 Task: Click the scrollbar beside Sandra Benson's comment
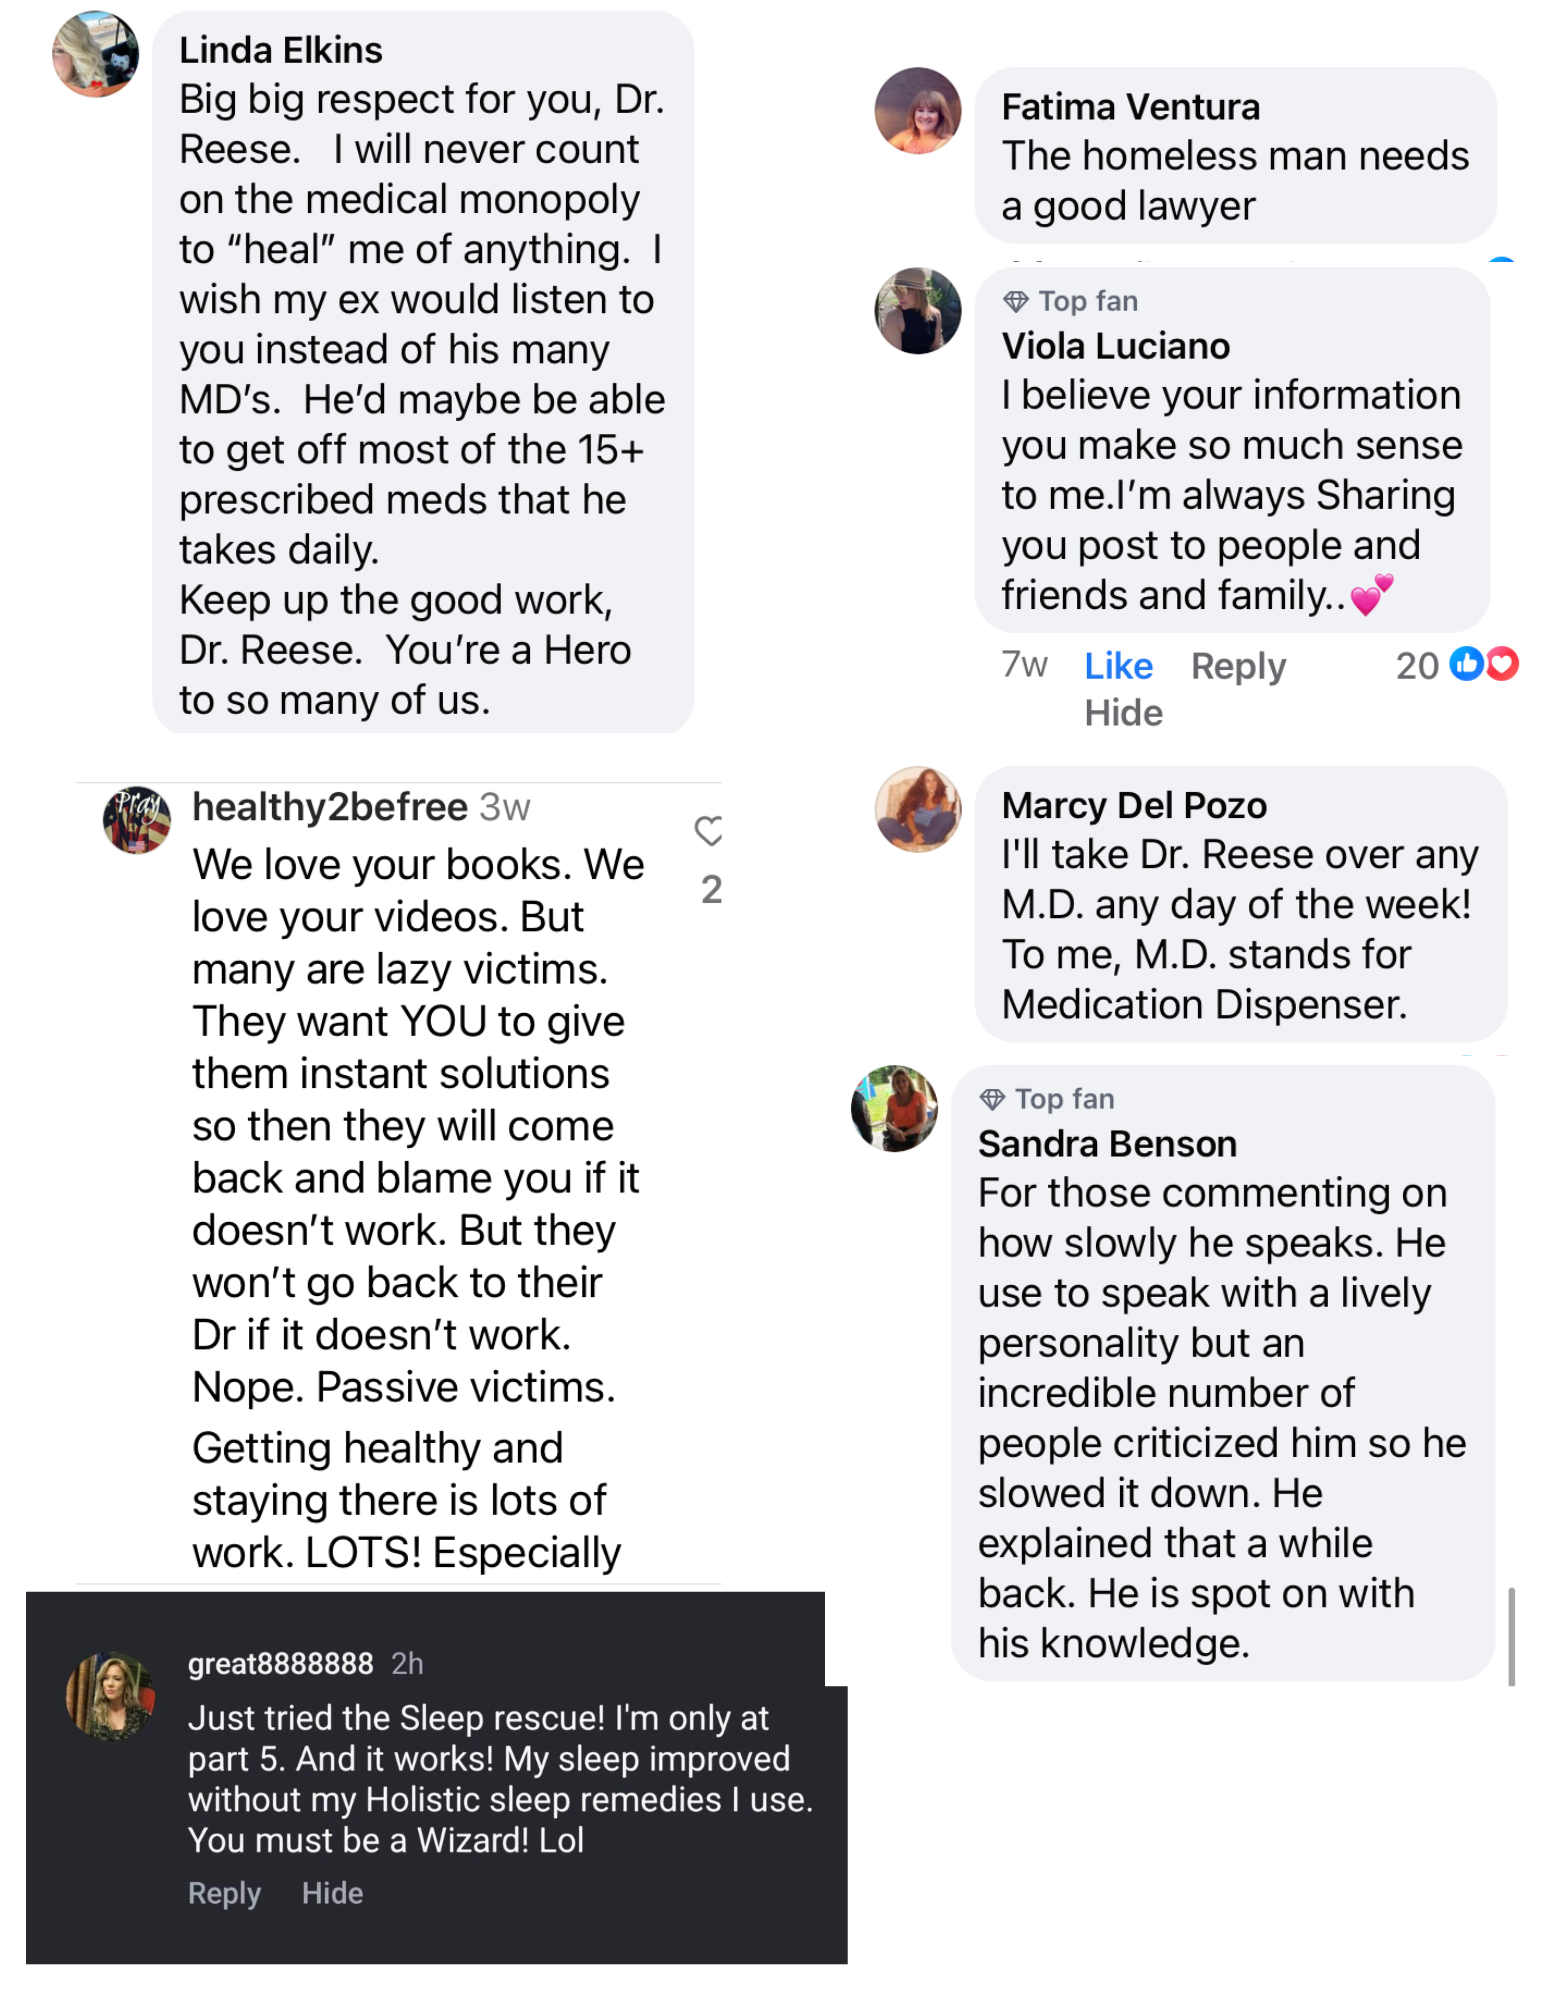pos(1511,1635)
